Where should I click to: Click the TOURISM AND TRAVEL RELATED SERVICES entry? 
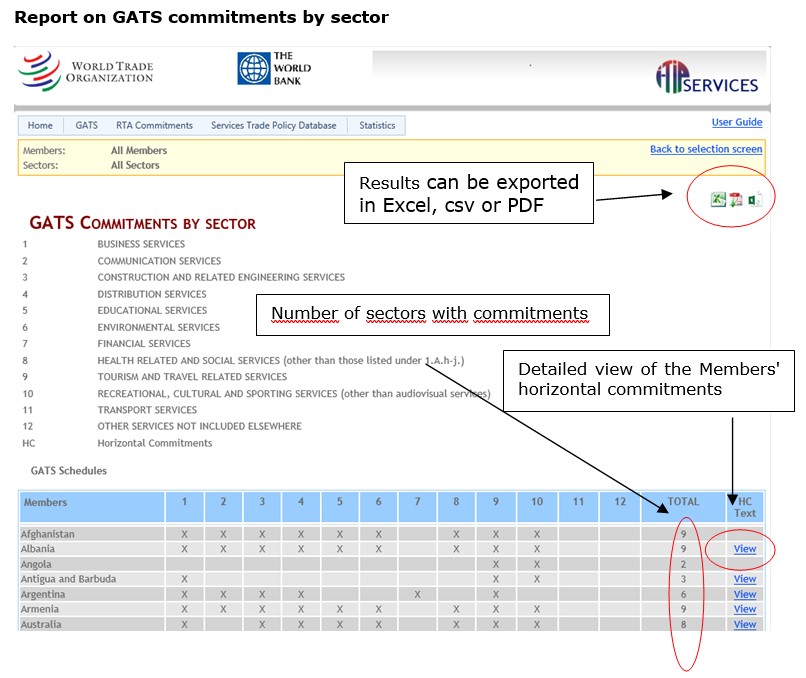(192, 377)
